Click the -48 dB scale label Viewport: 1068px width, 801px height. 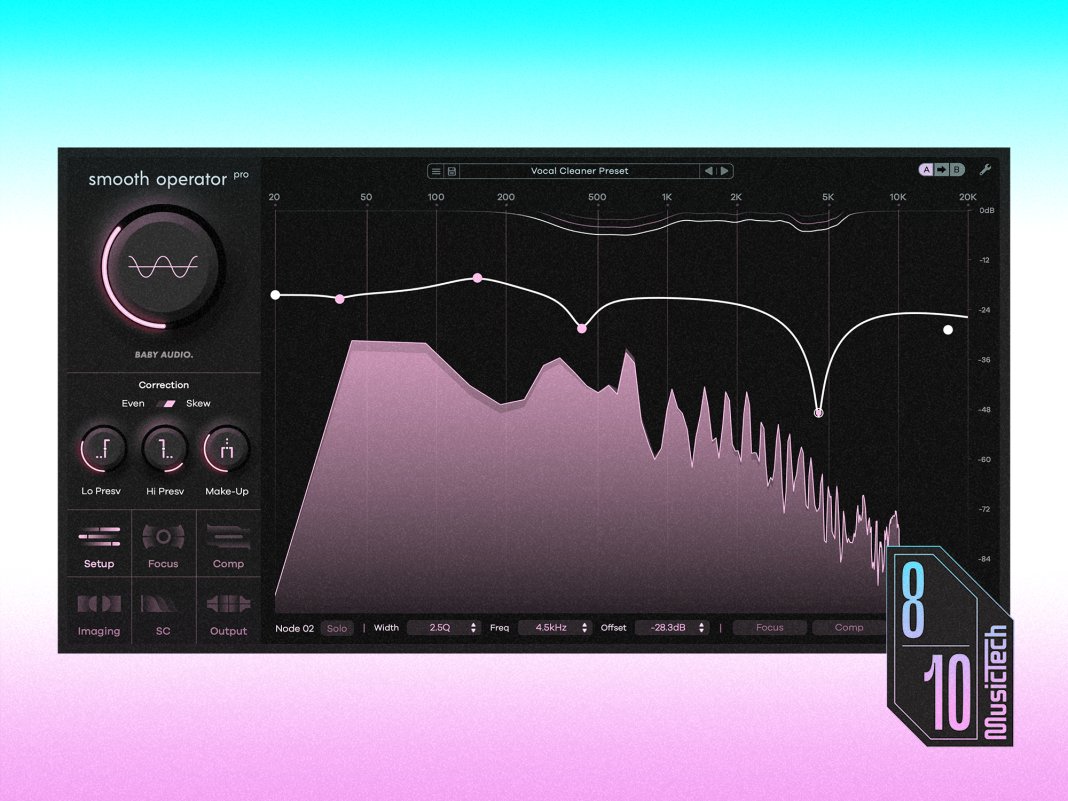tap(984, 409)
